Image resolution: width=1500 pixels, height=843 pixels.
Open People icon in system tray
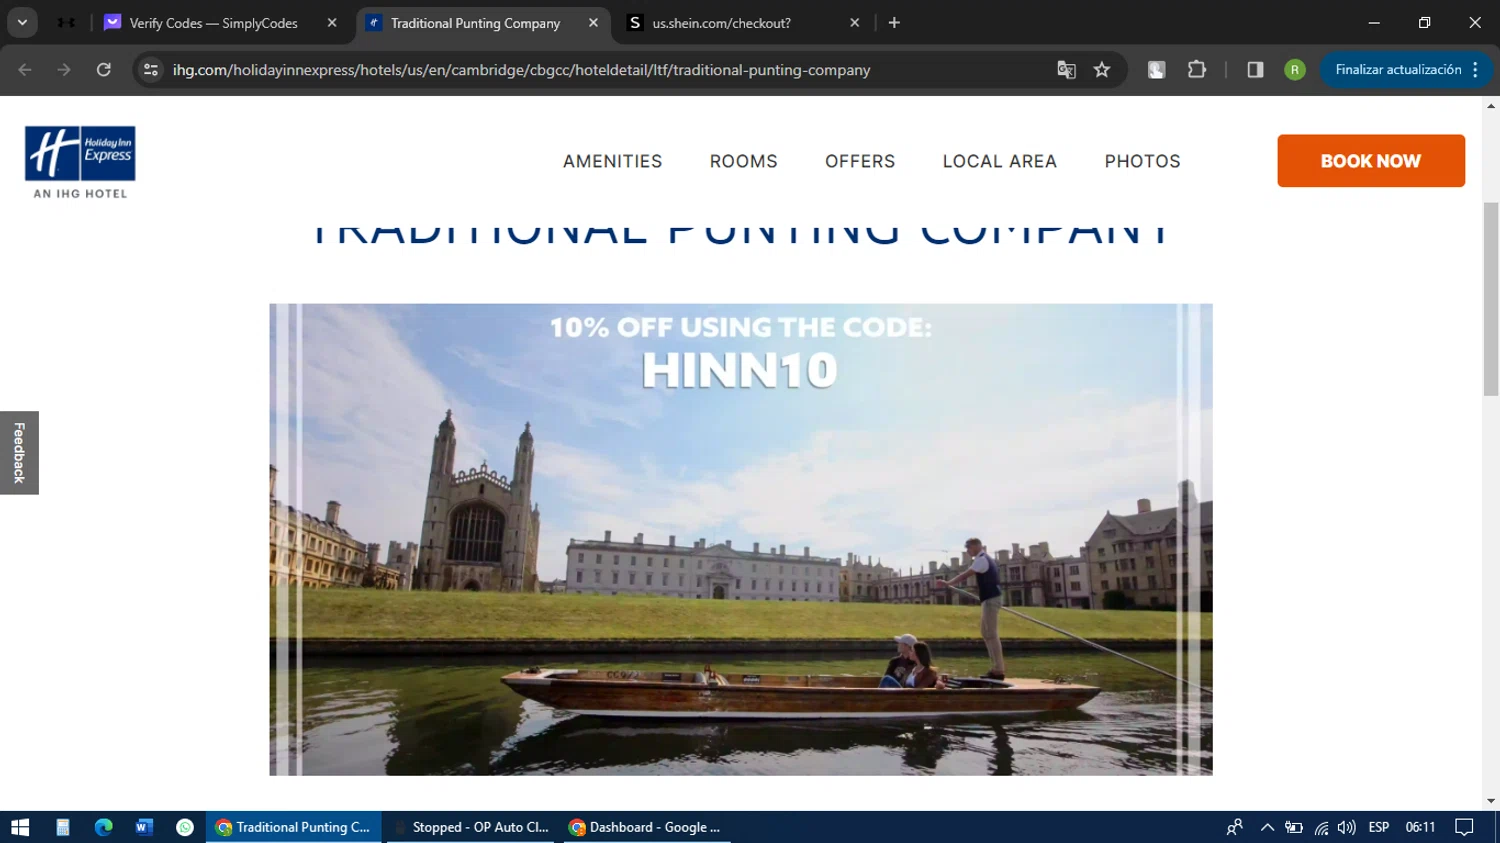1235,827
